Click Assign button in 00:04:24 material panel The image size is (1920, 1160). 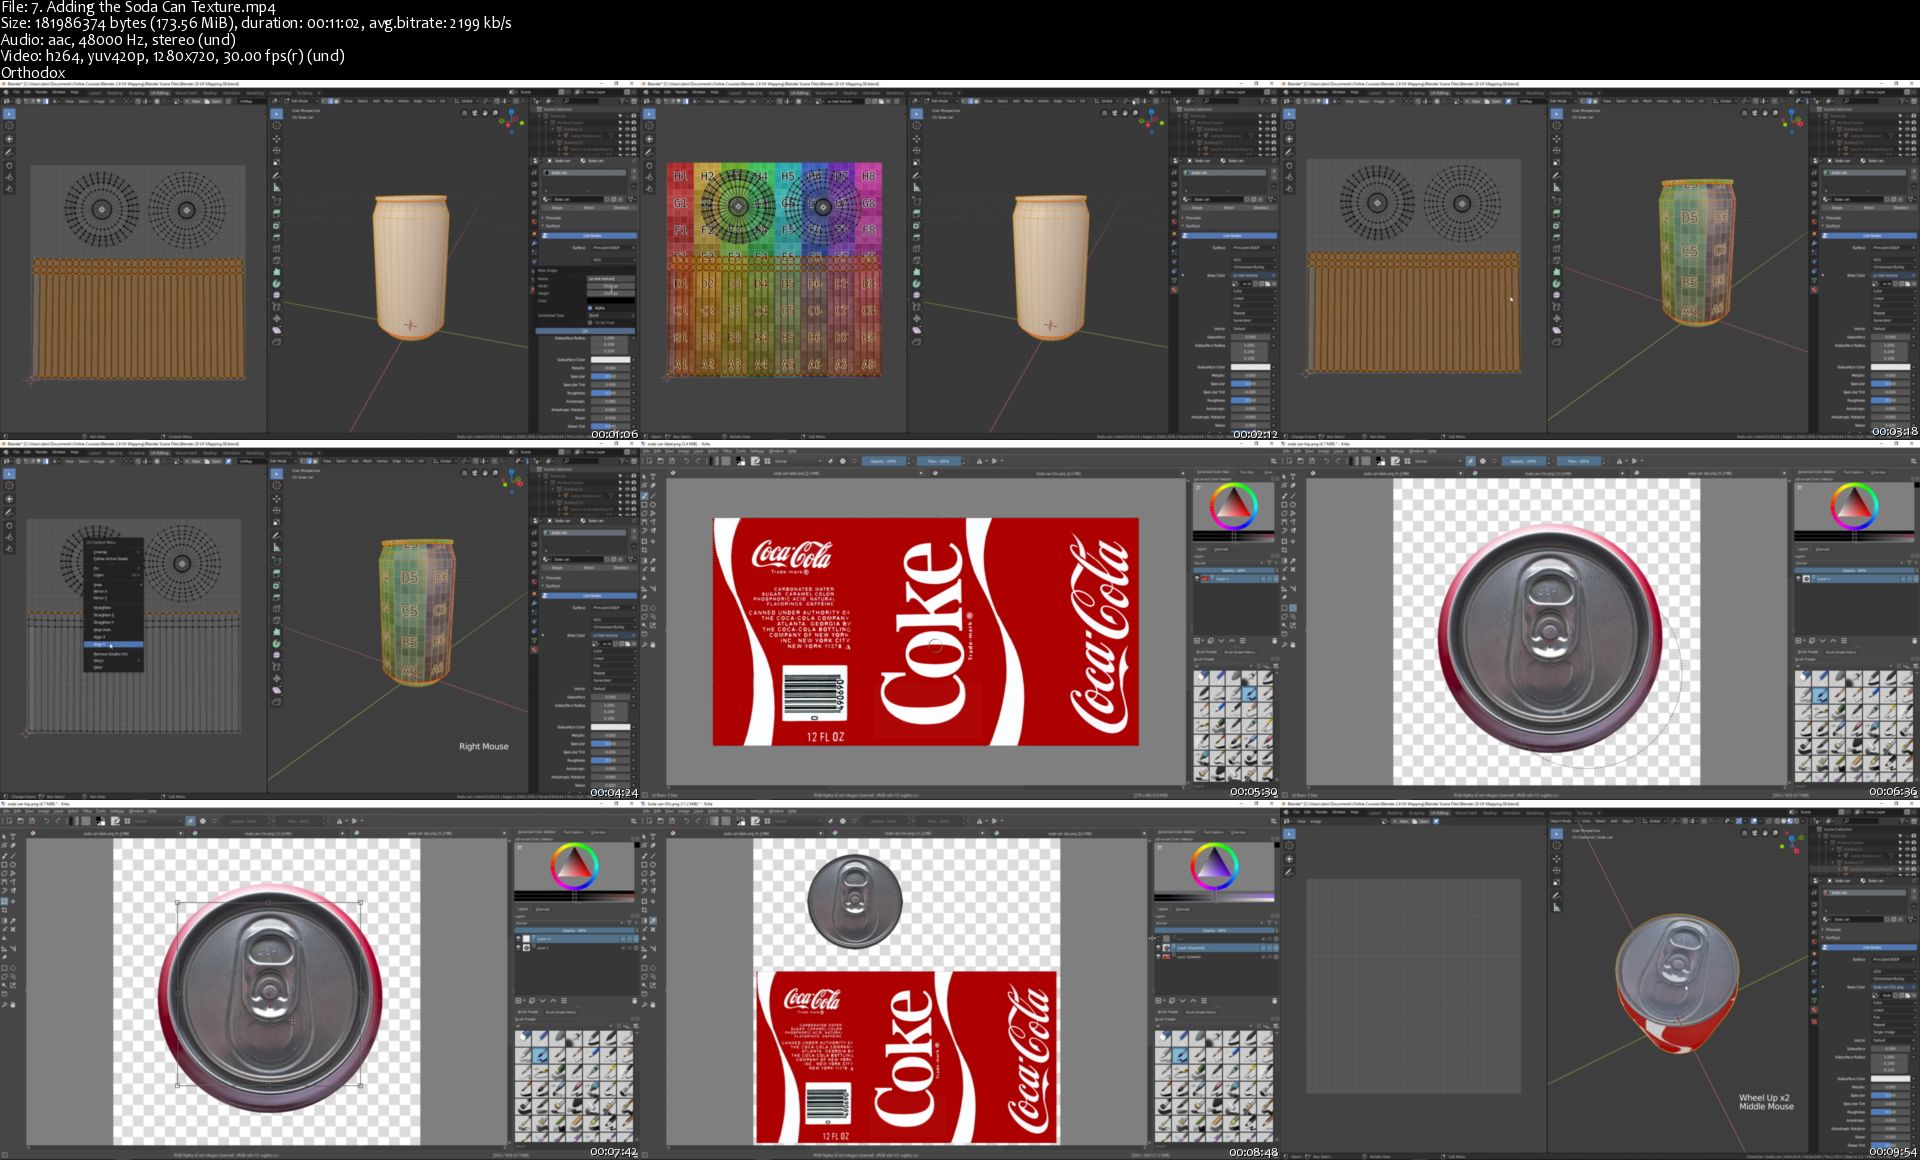click(557, 568)
